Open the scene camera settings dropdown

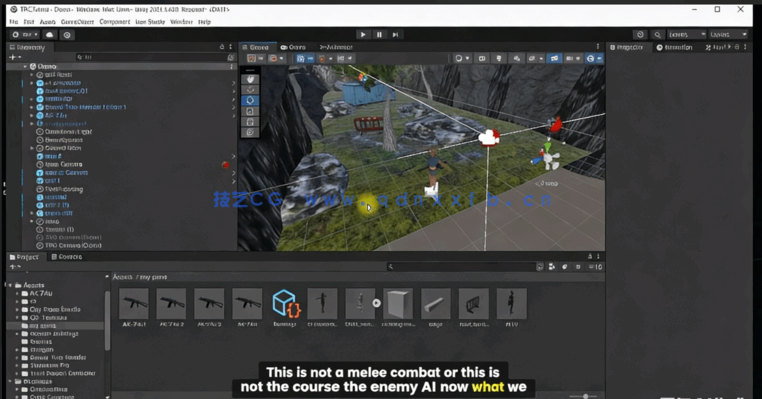point(572,58)
